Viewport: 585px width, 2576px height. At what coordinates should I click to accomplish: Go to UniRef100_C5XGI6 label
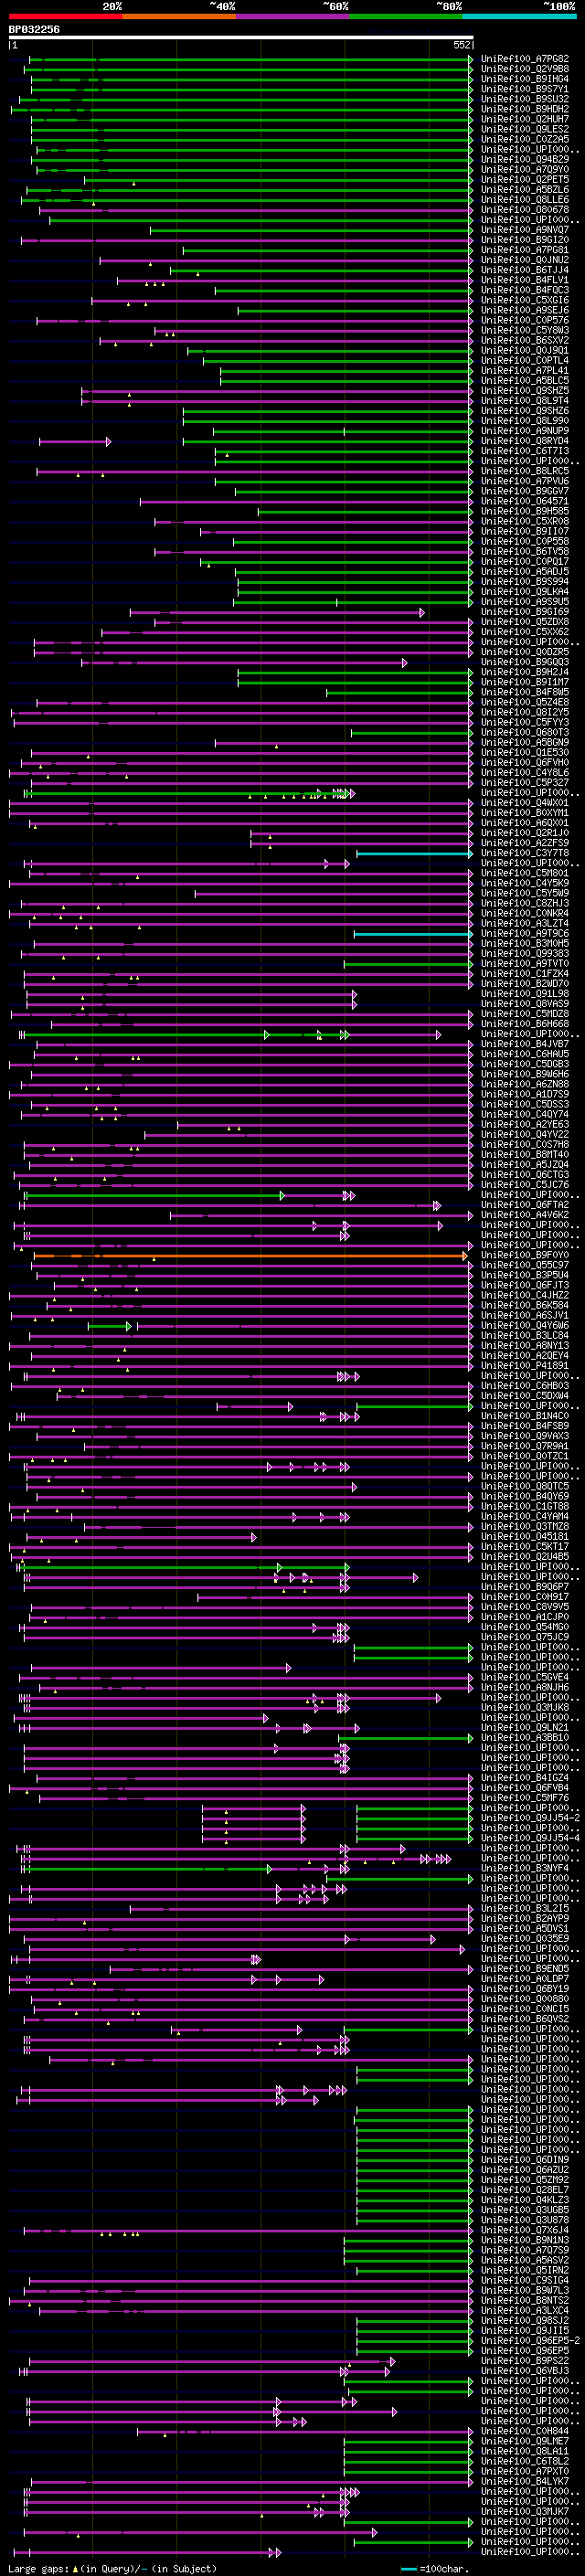tap(525, 300)
